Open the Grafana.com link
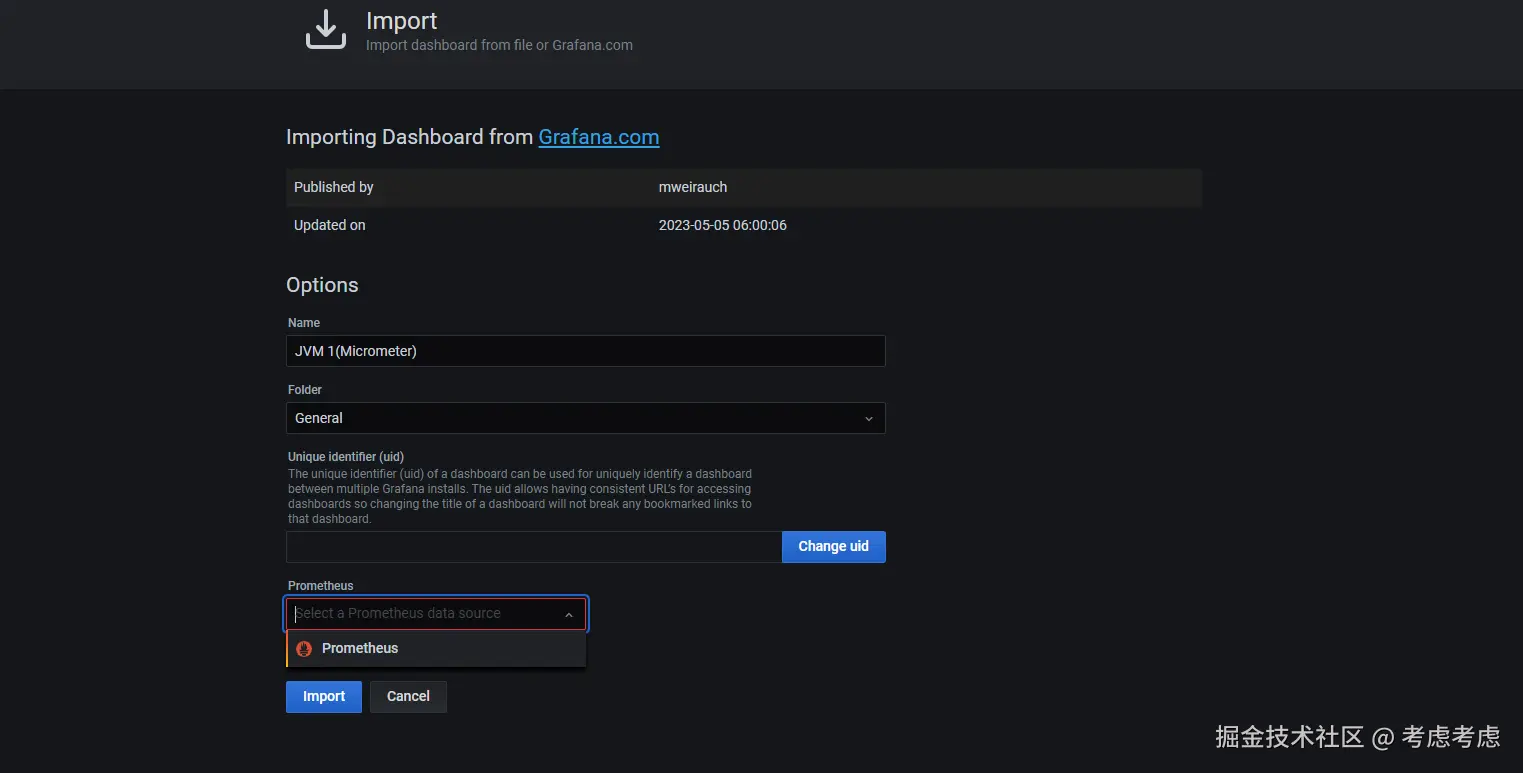The height and width of the screenshot is (773, 1523). (x=599, y=137)
